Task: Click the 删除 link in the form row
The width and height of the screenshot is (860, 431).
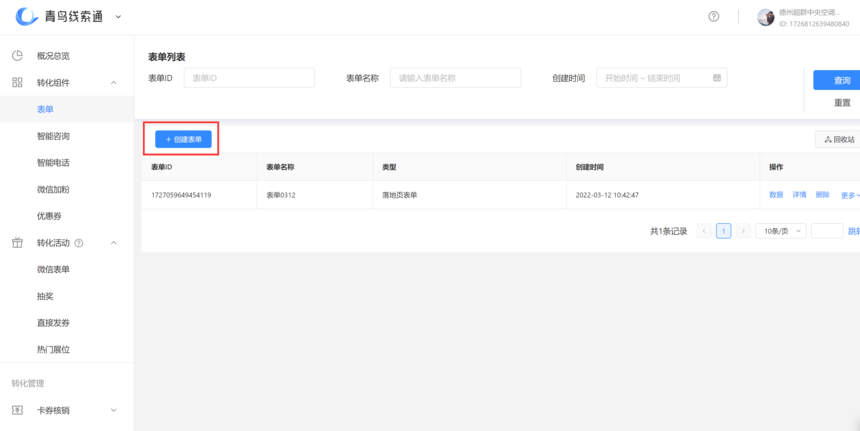Action: [822, 195]
